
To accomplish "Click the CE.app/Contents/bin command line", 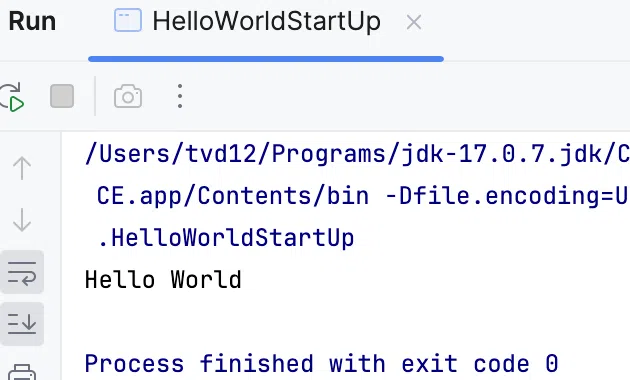I will (x=362, y=196).
